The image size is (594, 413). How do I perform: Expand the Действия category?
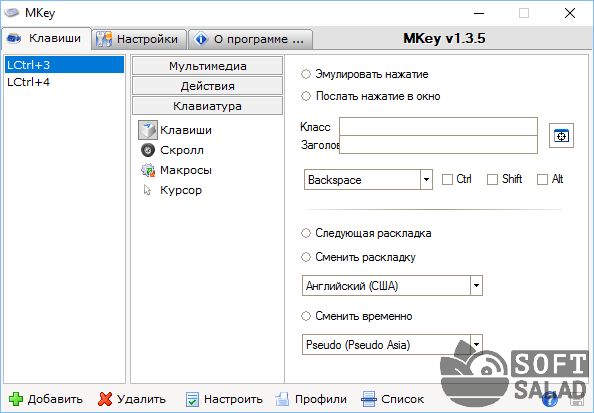tap(208, 86)
